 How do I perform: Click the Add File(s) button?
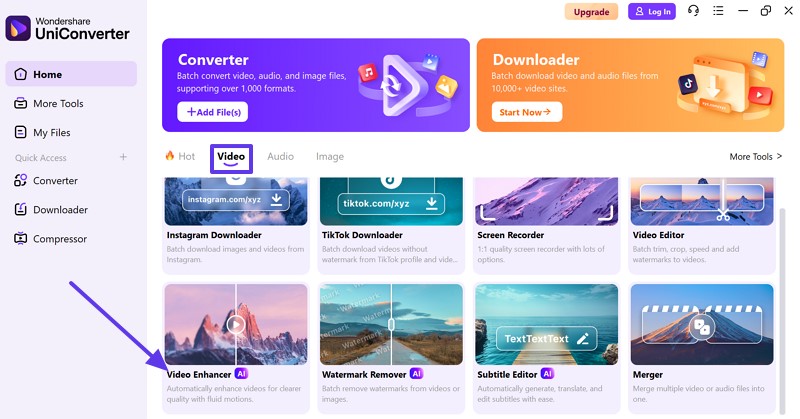pos(213,112)
